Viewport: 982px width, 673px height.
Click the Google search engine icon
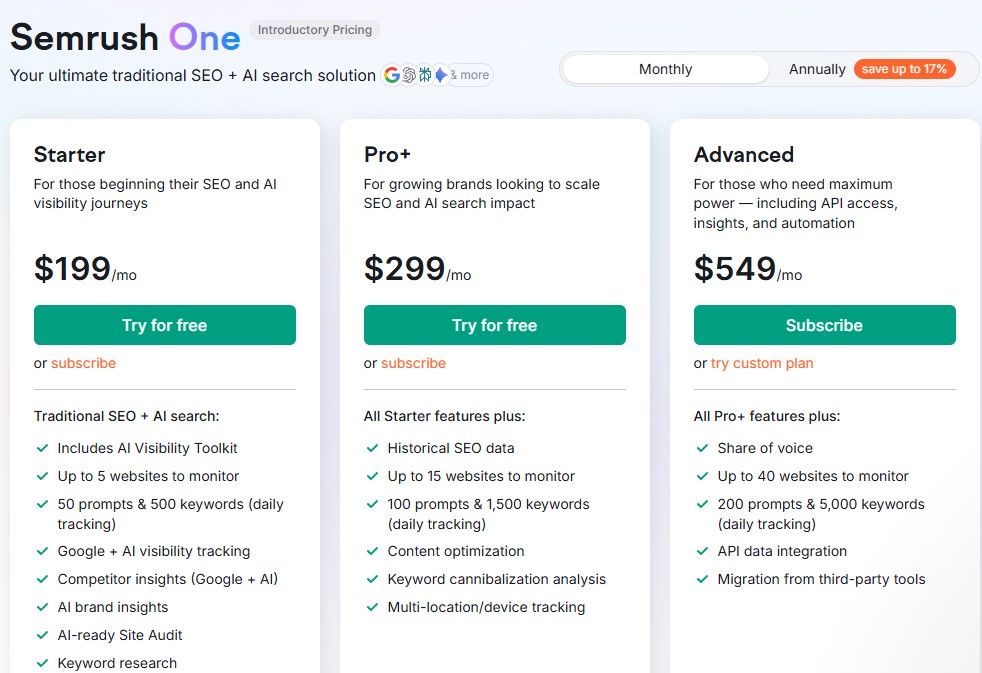(x=392, y=74)
